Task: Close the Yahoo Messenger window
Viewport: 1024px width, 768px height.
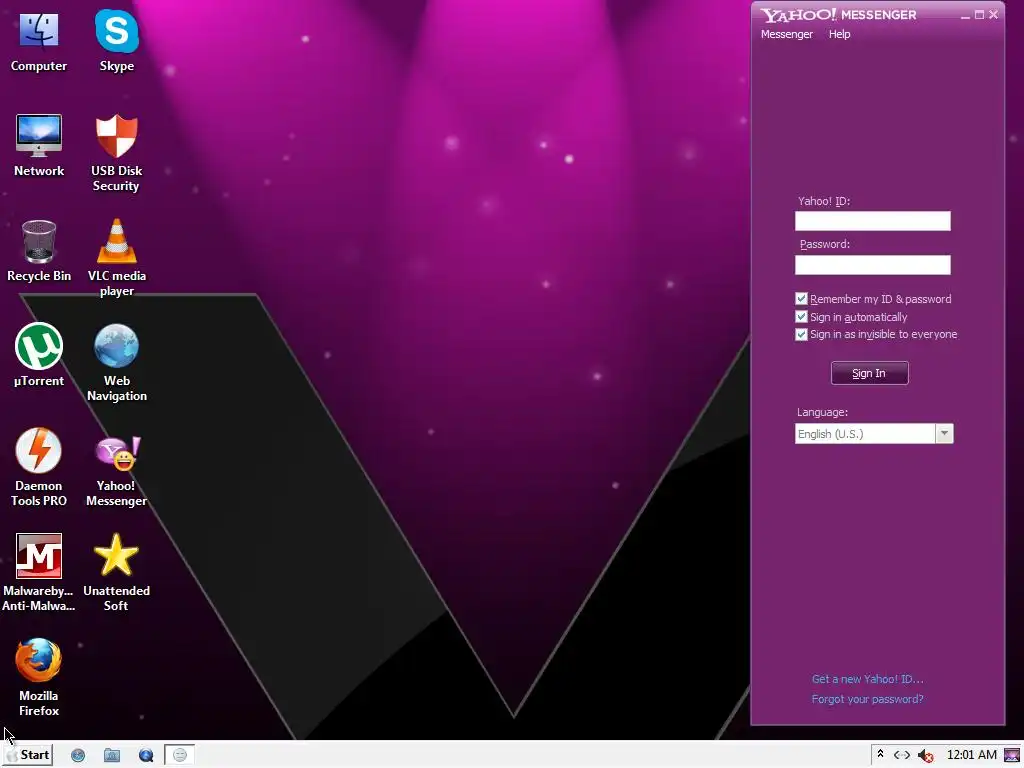Action: click(993, 14)
